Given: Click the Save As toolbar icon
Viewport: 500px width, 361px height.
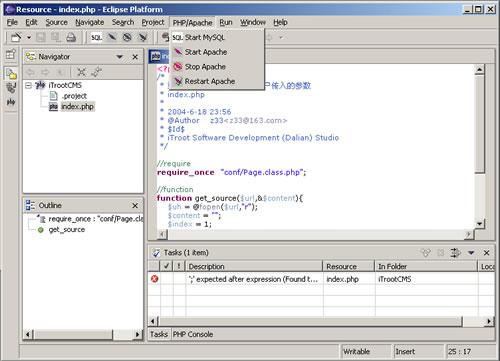Looking at the screenshot, I should [56, 37].
